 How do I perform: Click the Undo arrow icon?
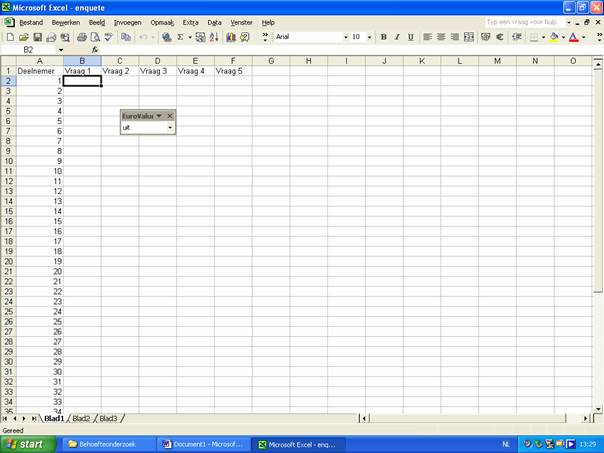[x=143, y=37]
